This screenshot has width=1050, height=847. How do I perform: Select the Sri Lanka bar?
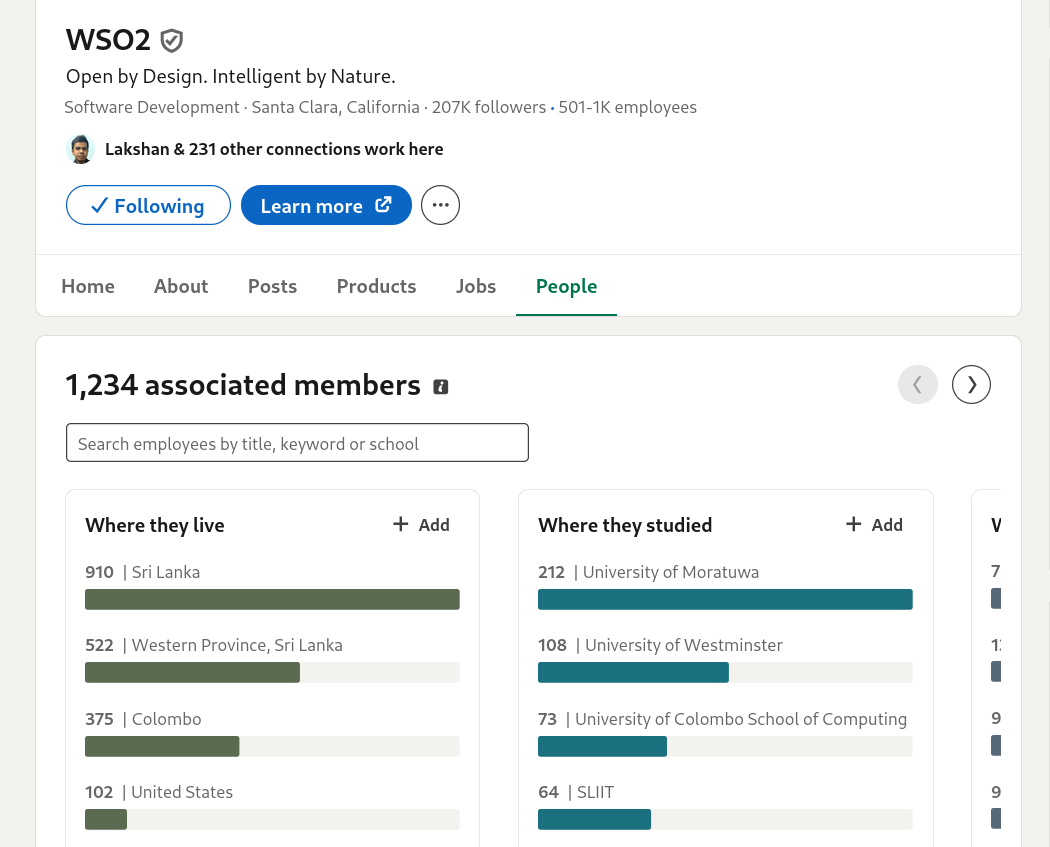point(273,599)
